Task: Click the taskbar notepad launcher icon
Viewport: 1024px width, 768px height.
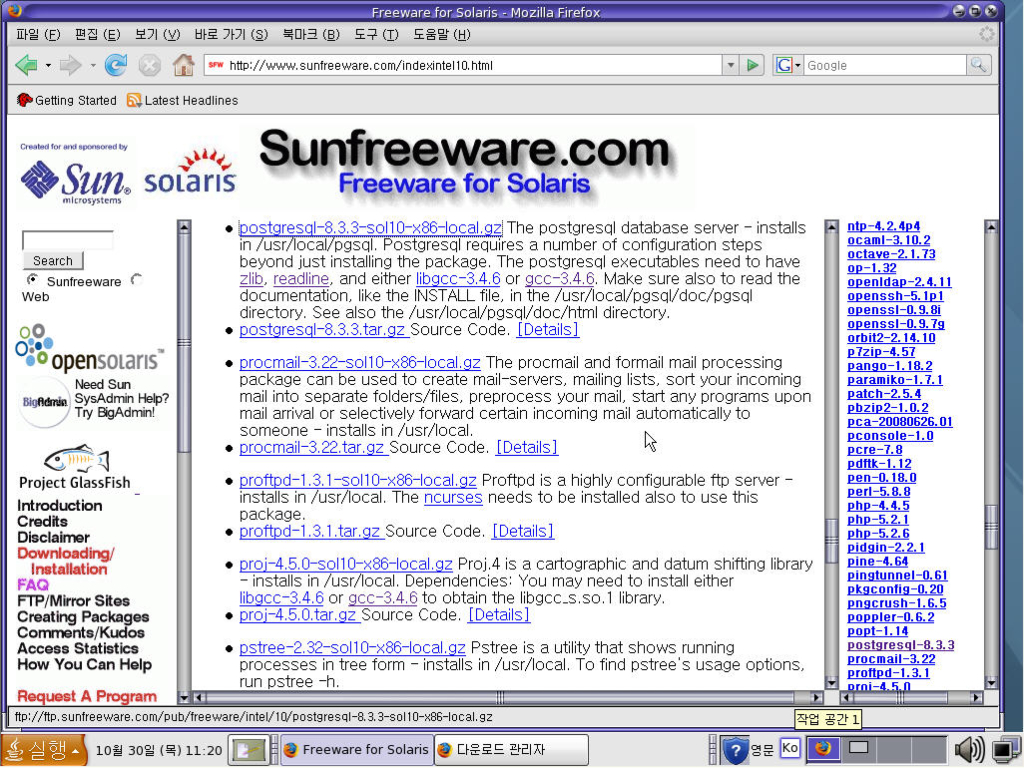Action: (x=249, y=750)
